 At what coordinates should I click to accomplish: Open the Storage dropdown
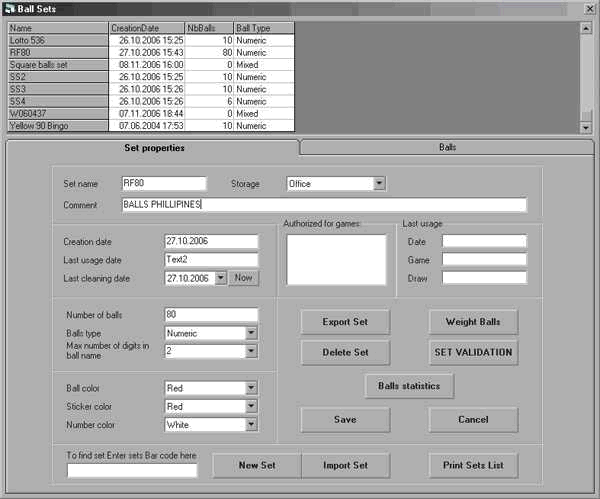379,184
